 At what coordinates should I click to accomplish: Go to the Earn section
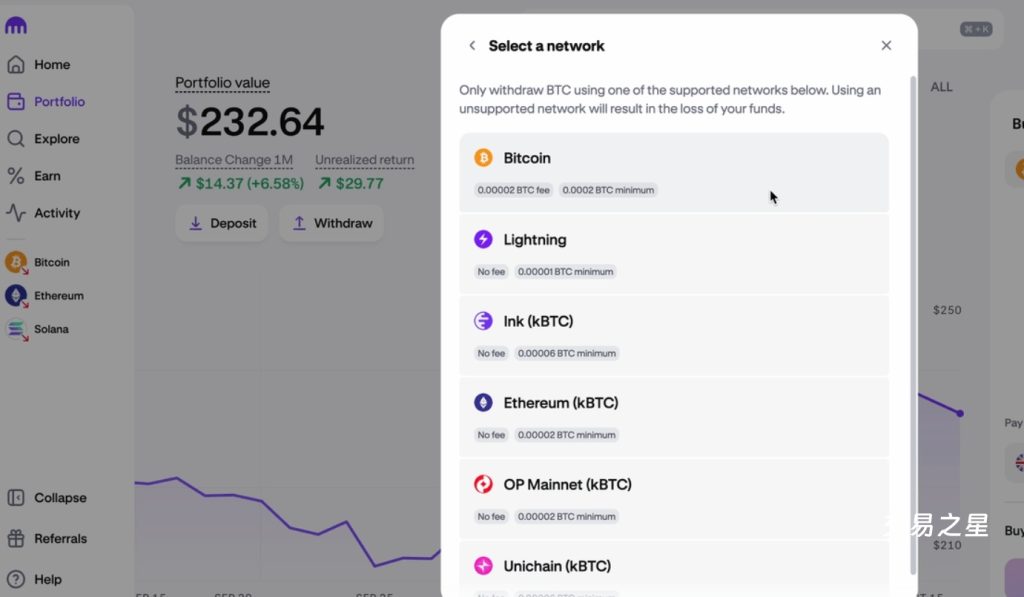(47, 176)
